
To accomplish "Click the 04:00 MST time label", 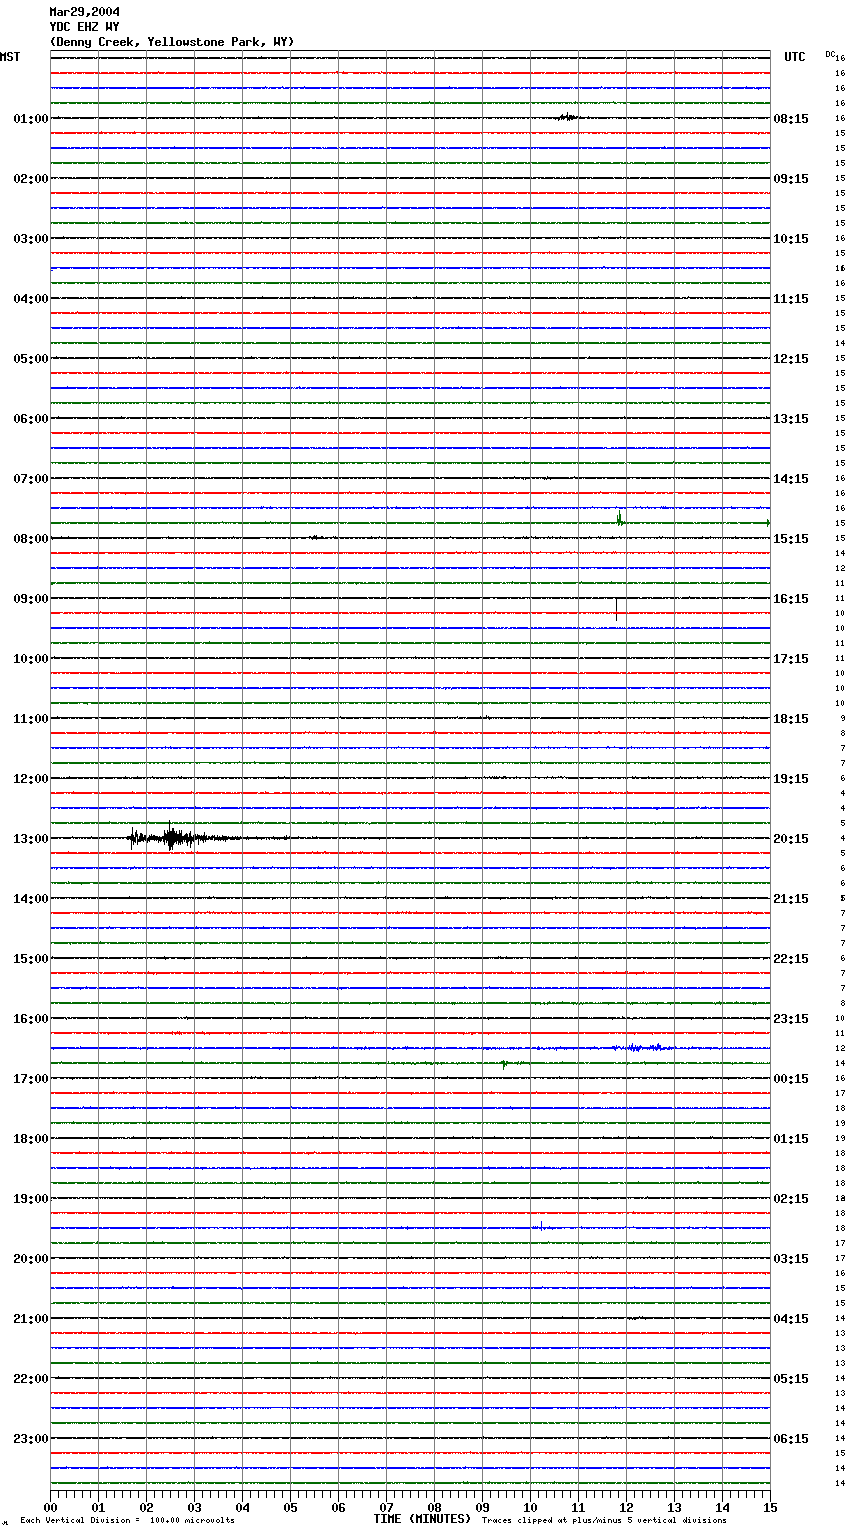I will click(x=31, y=299).
